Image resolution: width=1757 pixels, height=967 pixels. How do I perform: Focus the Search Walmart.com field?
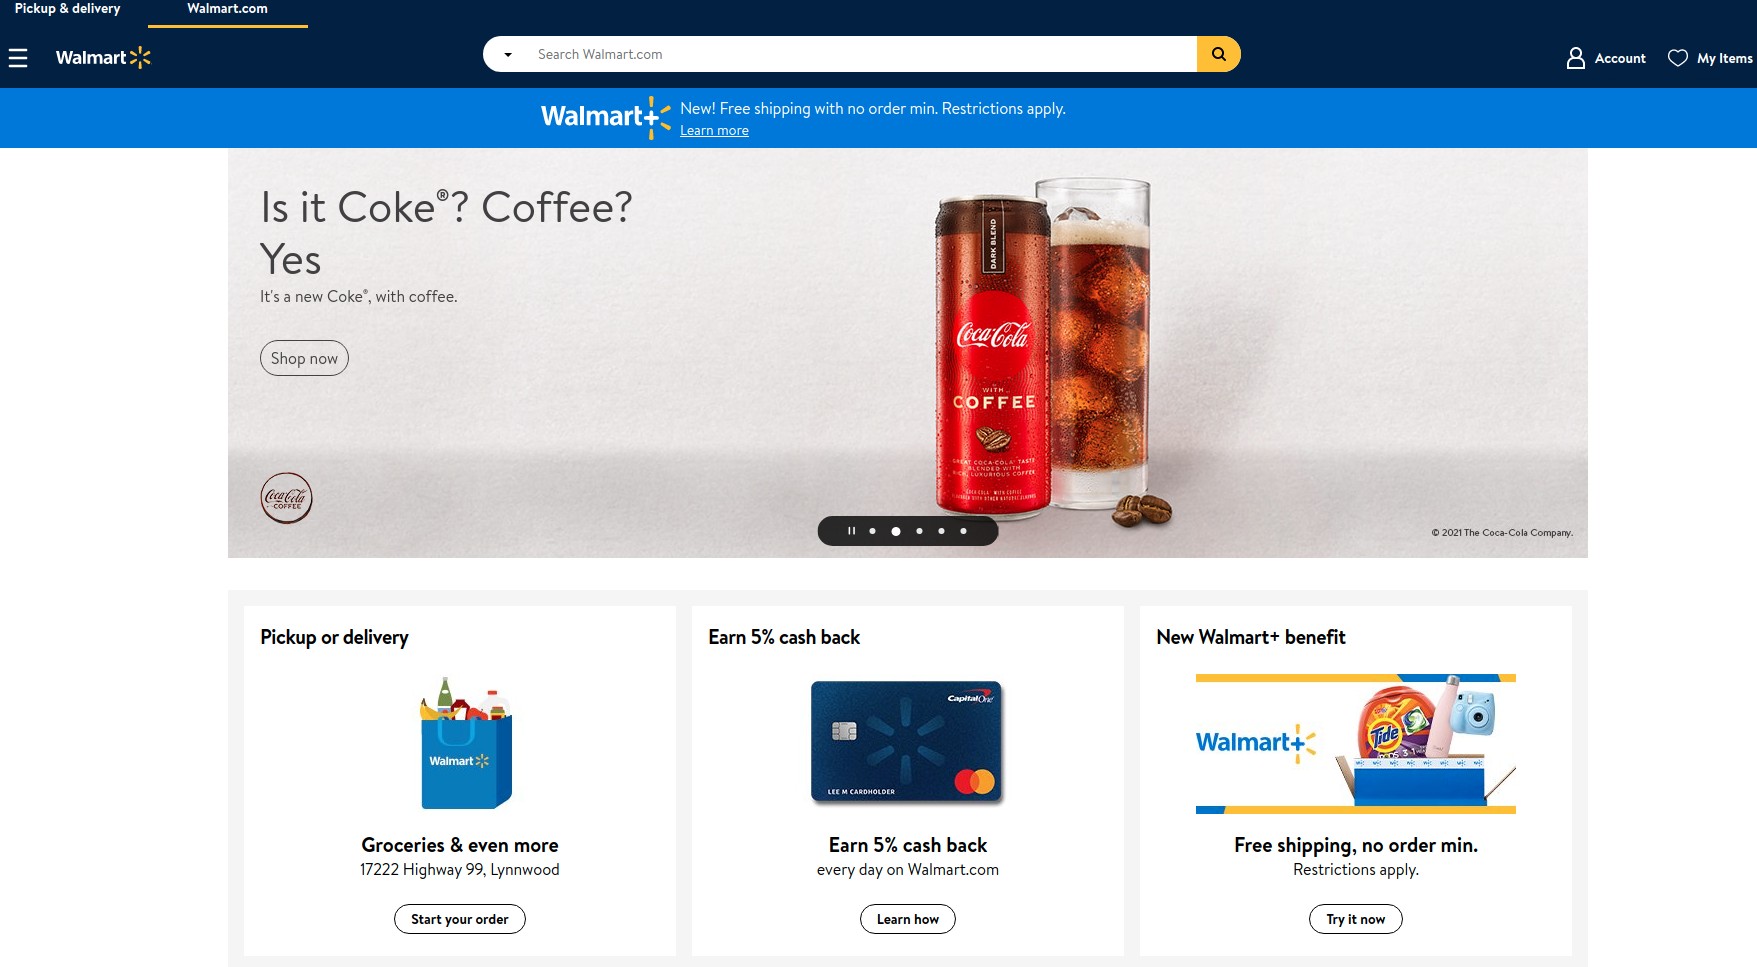pyautogui.click(x=860, y=54)
